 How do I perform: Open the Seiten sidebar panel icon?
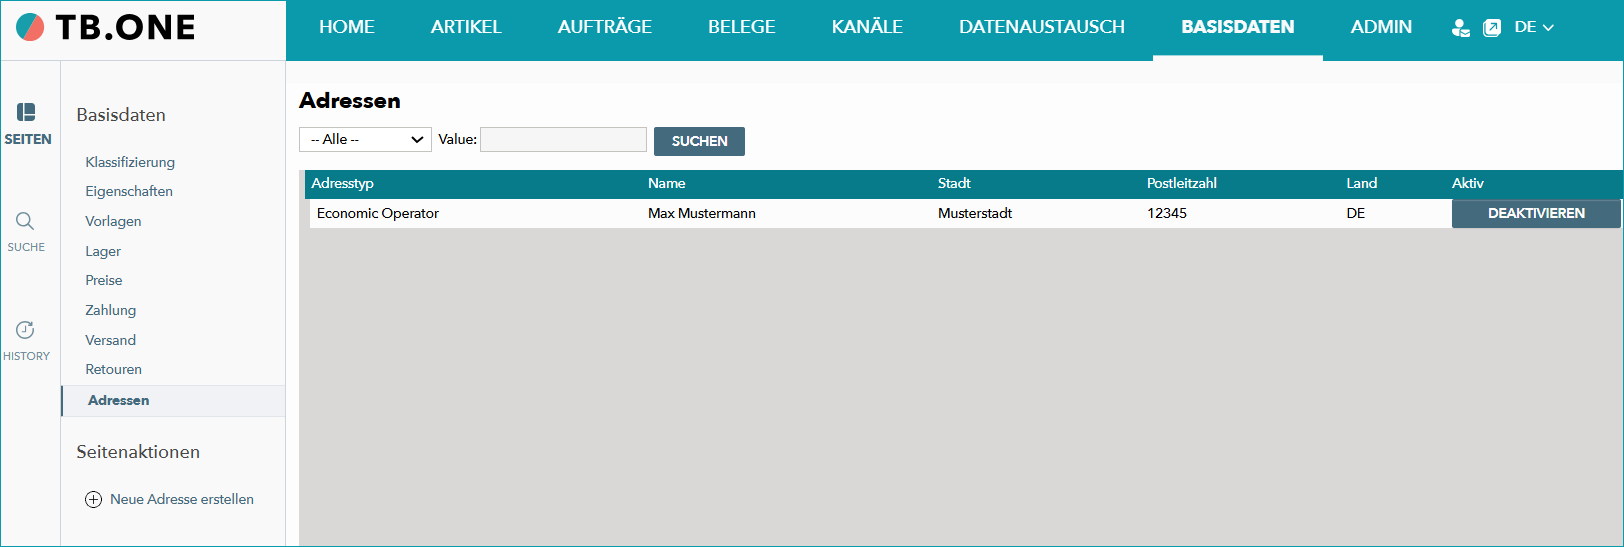pos(27,112)
